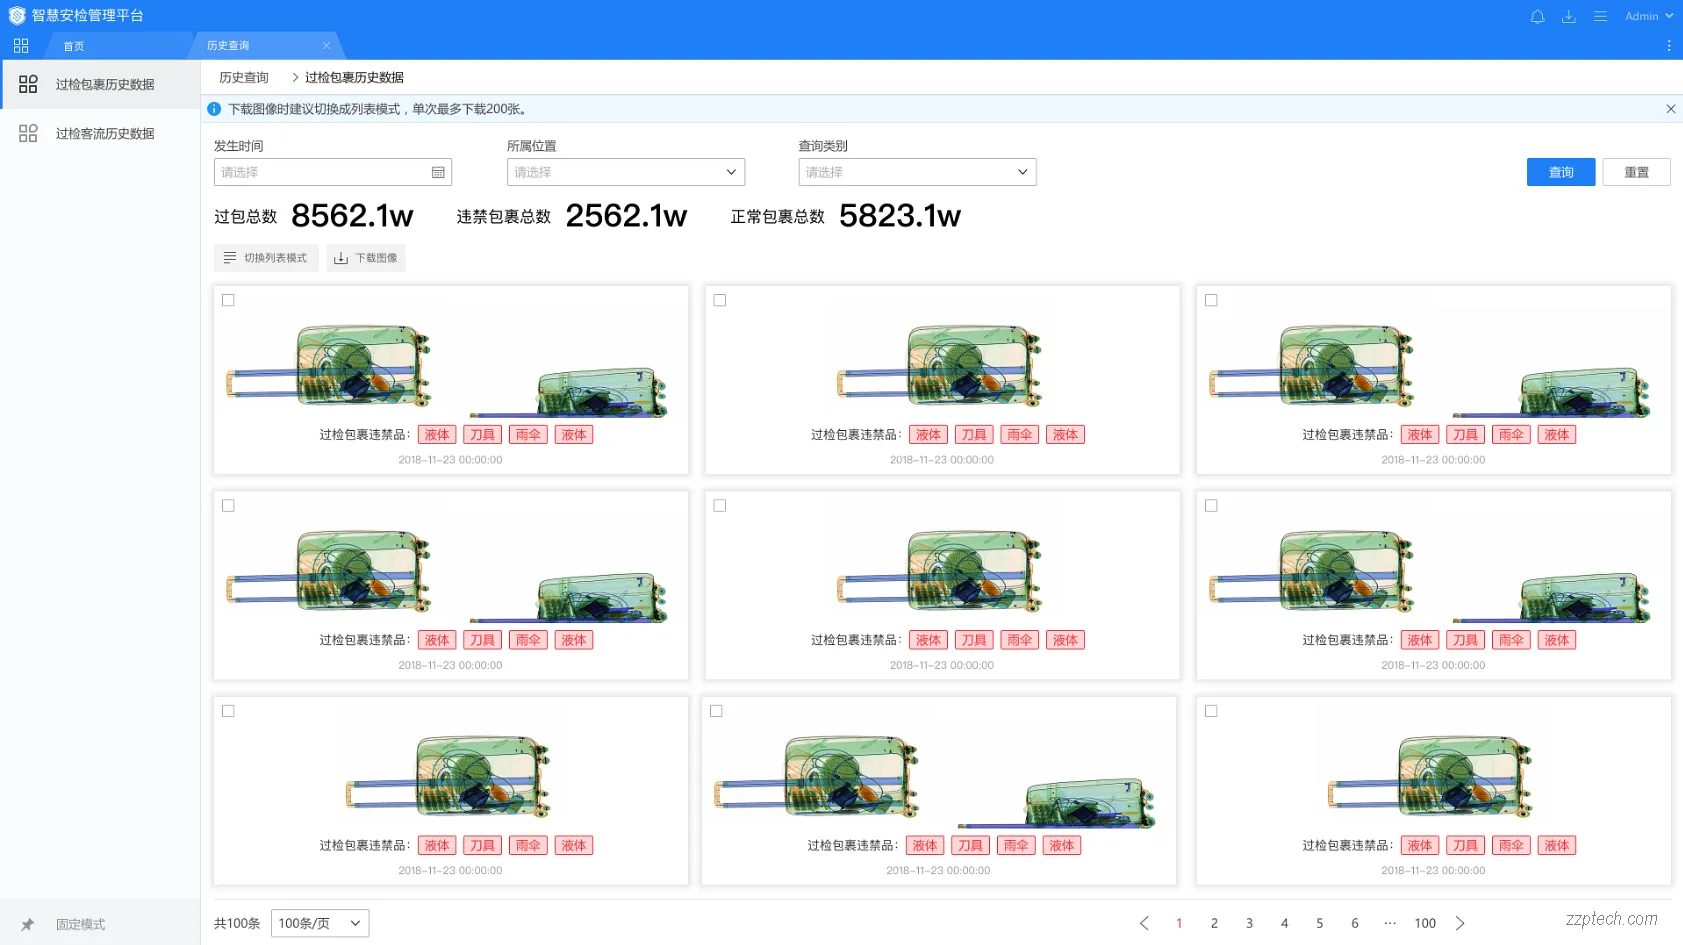Select 过检客流历史数据 in the sidebar
This screenshot has width=1683, height=945.
(104, 134)
